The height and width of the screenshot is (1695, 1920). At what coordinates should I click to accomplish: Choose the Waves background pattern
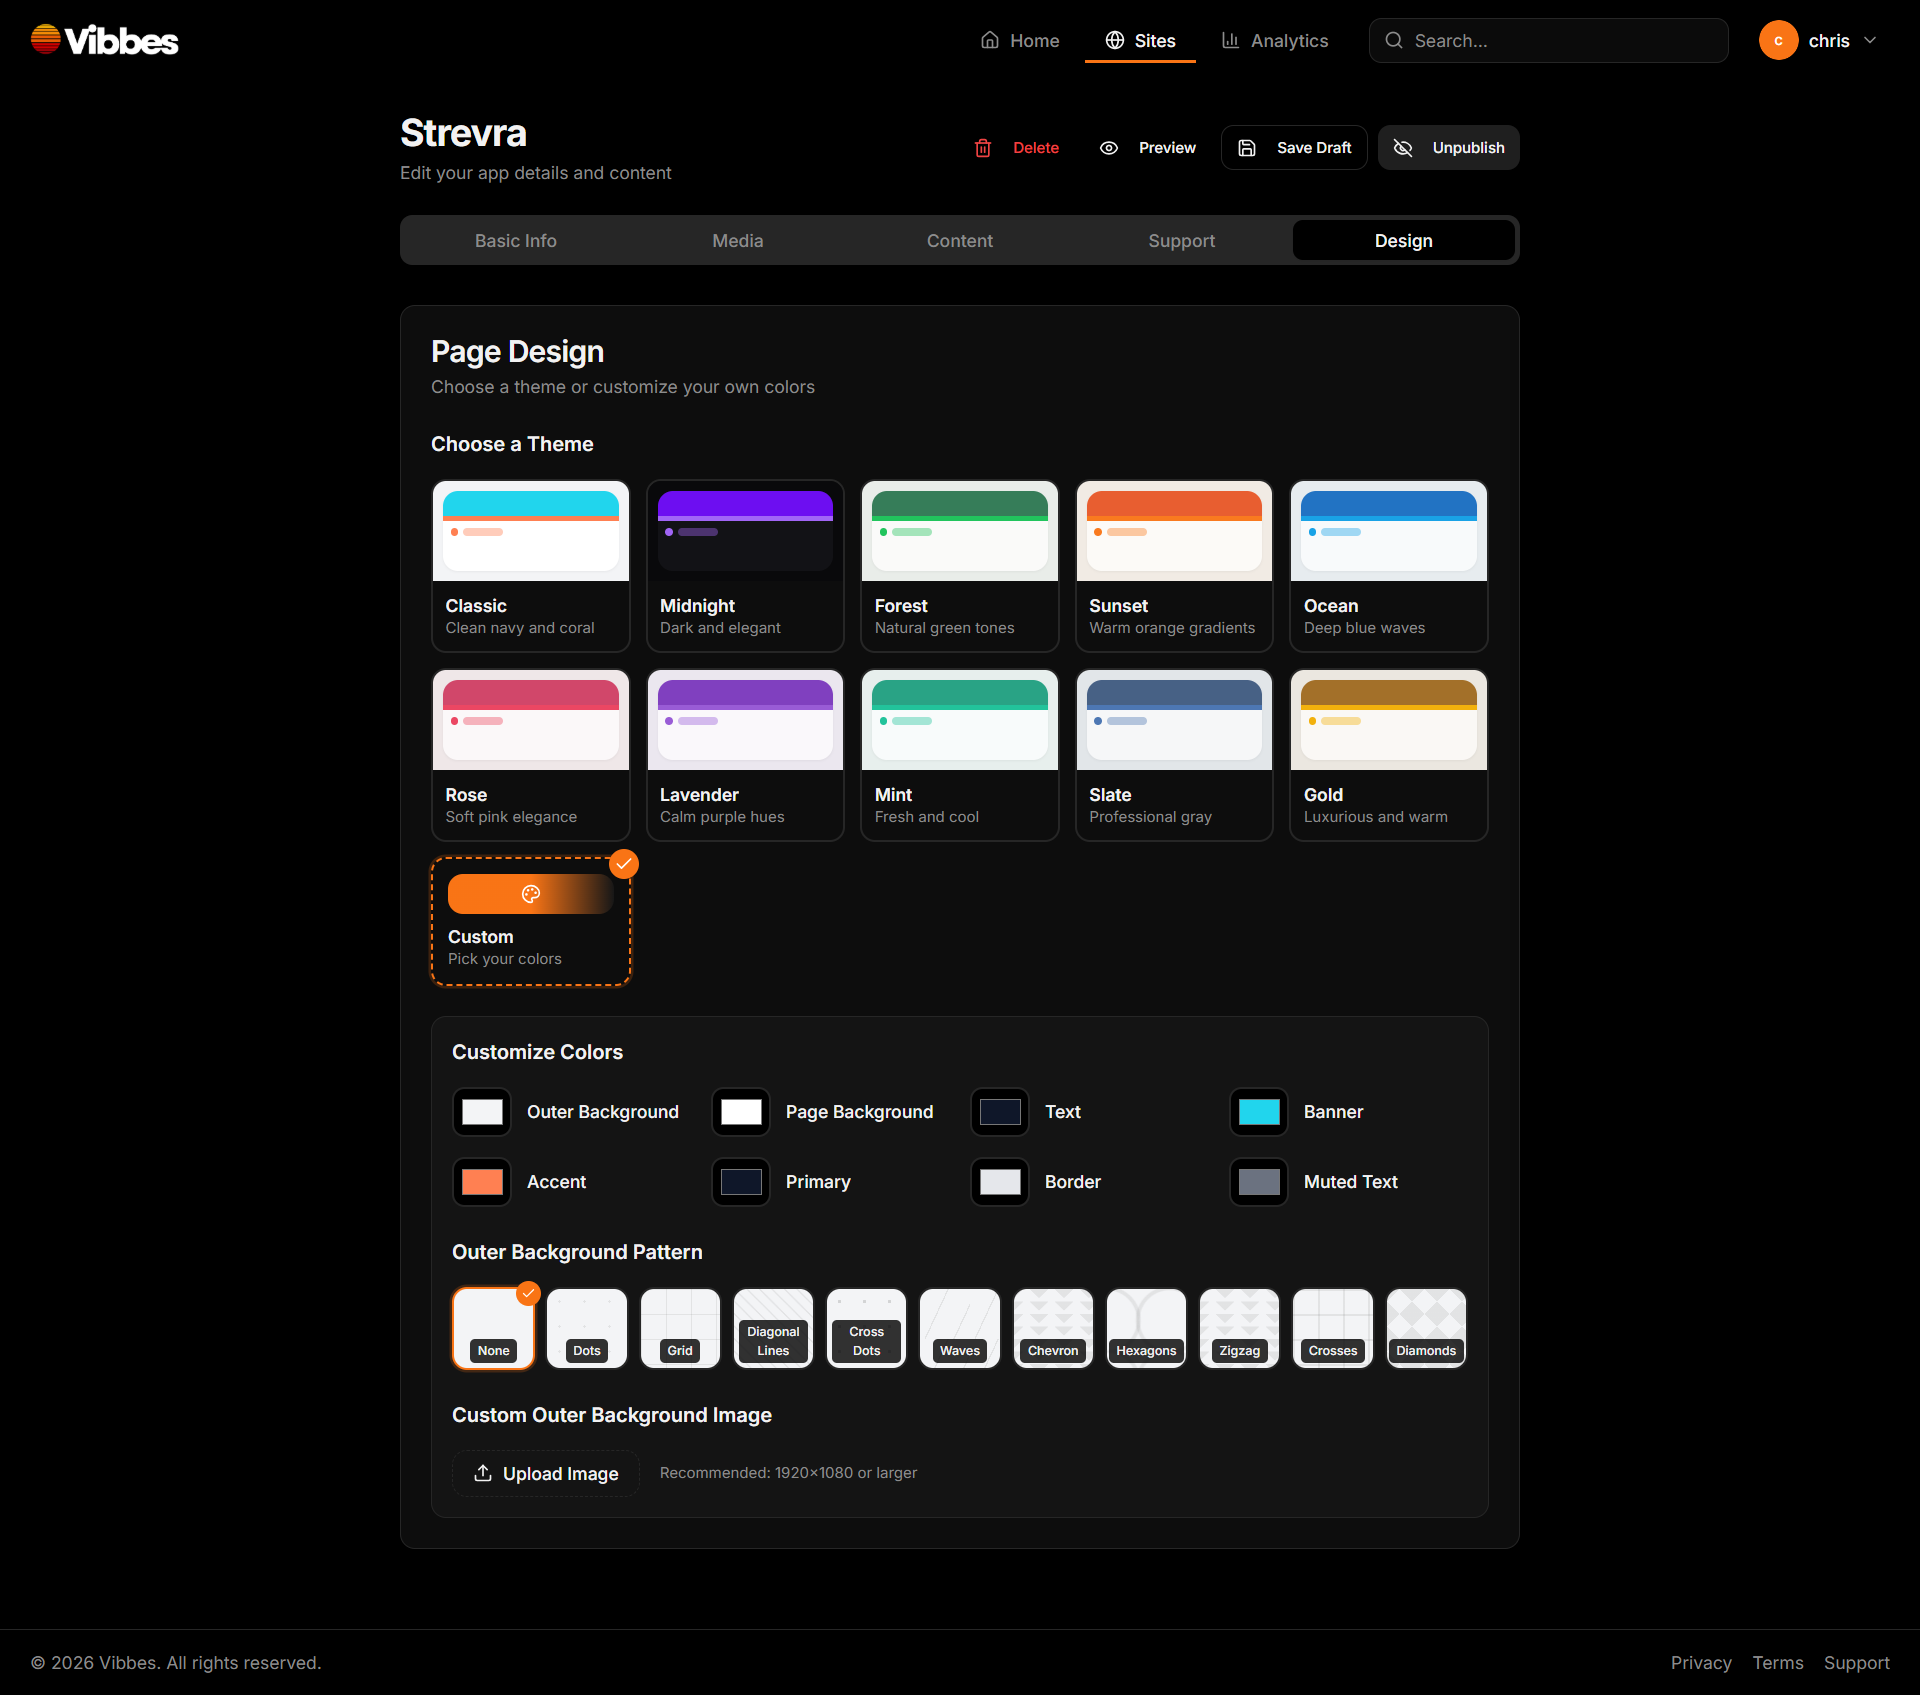pyautogui.click(x=959, y=1327)
